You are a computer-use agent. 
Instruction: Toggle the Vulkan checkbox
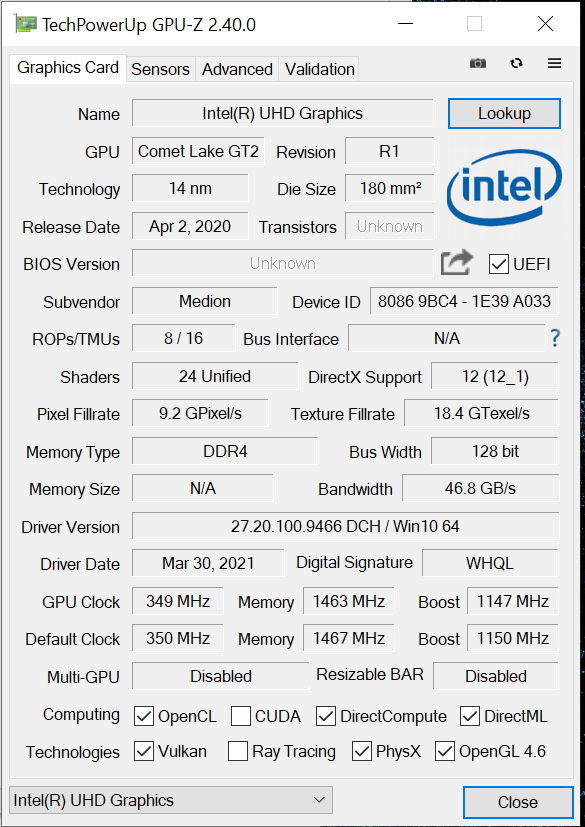pos(144,752)
